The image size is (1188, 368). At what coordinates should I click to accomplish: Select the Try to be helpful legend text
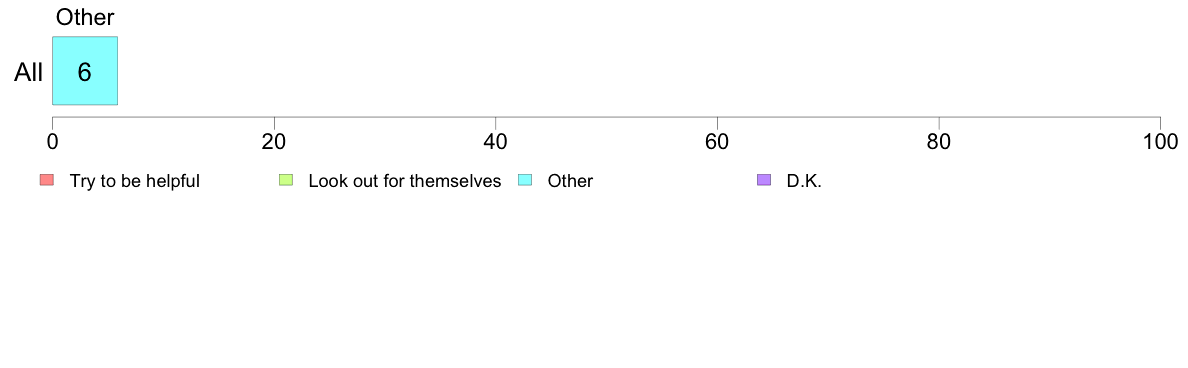point(135,181)
